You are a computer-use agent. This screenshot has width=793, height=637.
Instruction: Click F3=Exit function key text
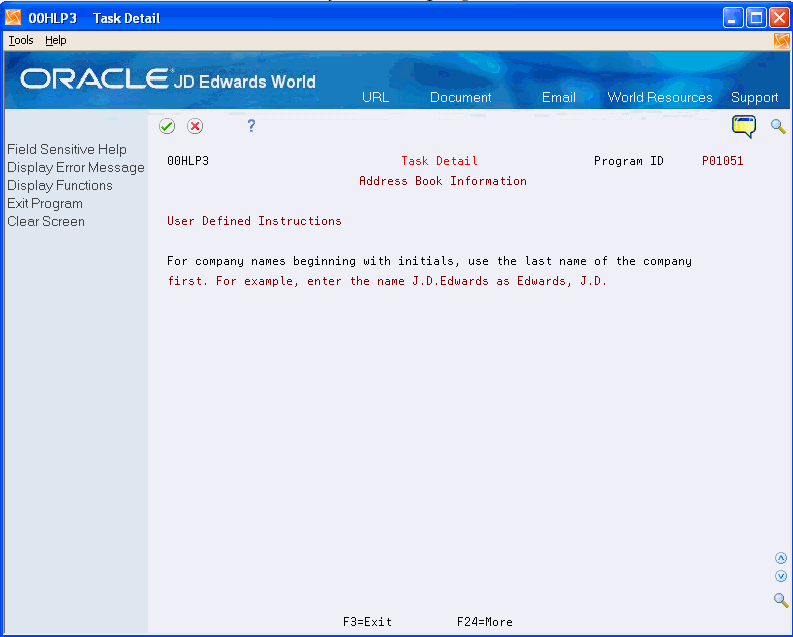(x=367, y=622)
